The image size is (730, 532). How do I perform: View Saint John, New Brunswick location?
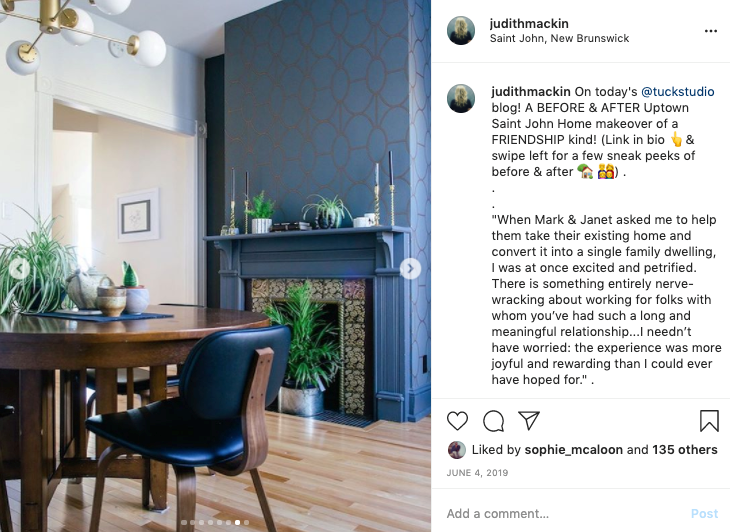click(559, 38)
